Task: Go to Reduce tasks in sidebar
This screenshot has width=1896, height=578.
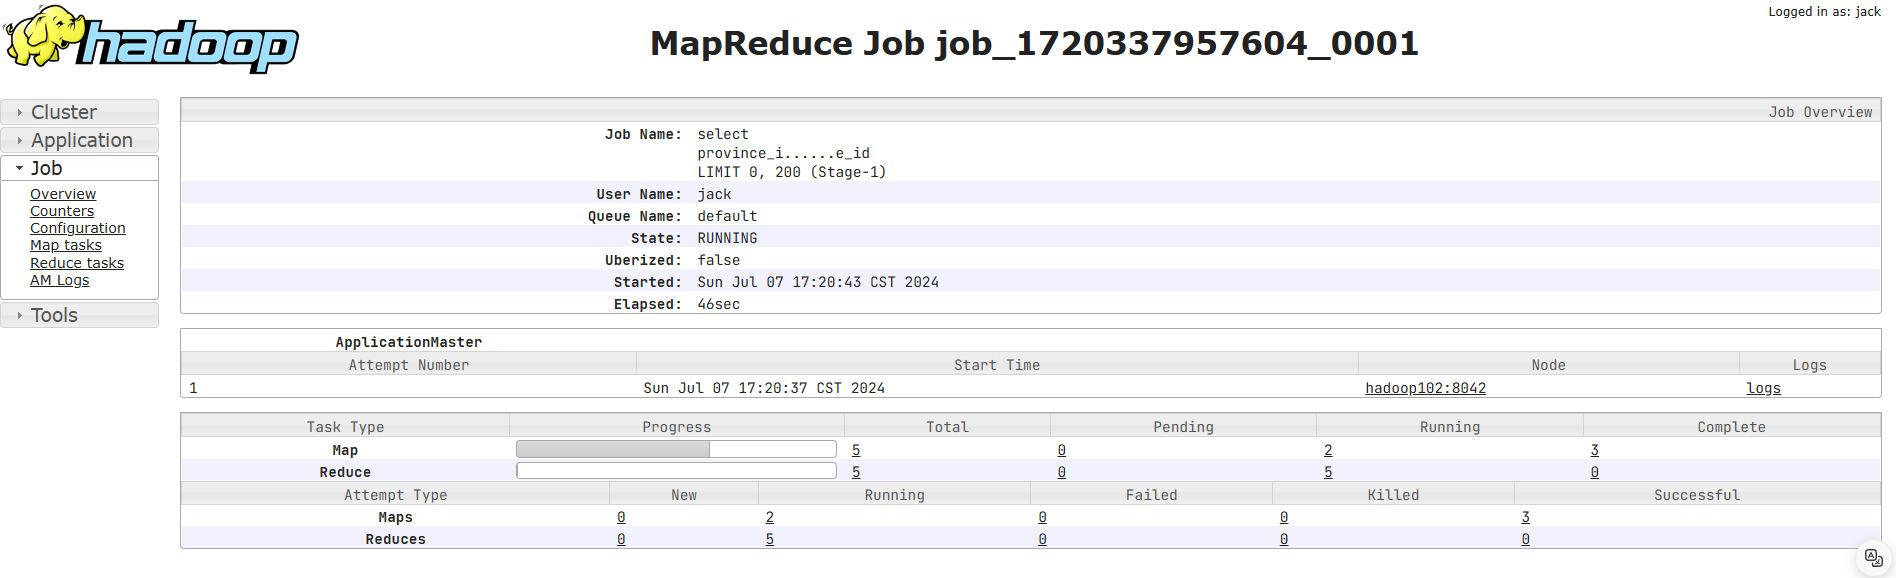Action: 77,263
